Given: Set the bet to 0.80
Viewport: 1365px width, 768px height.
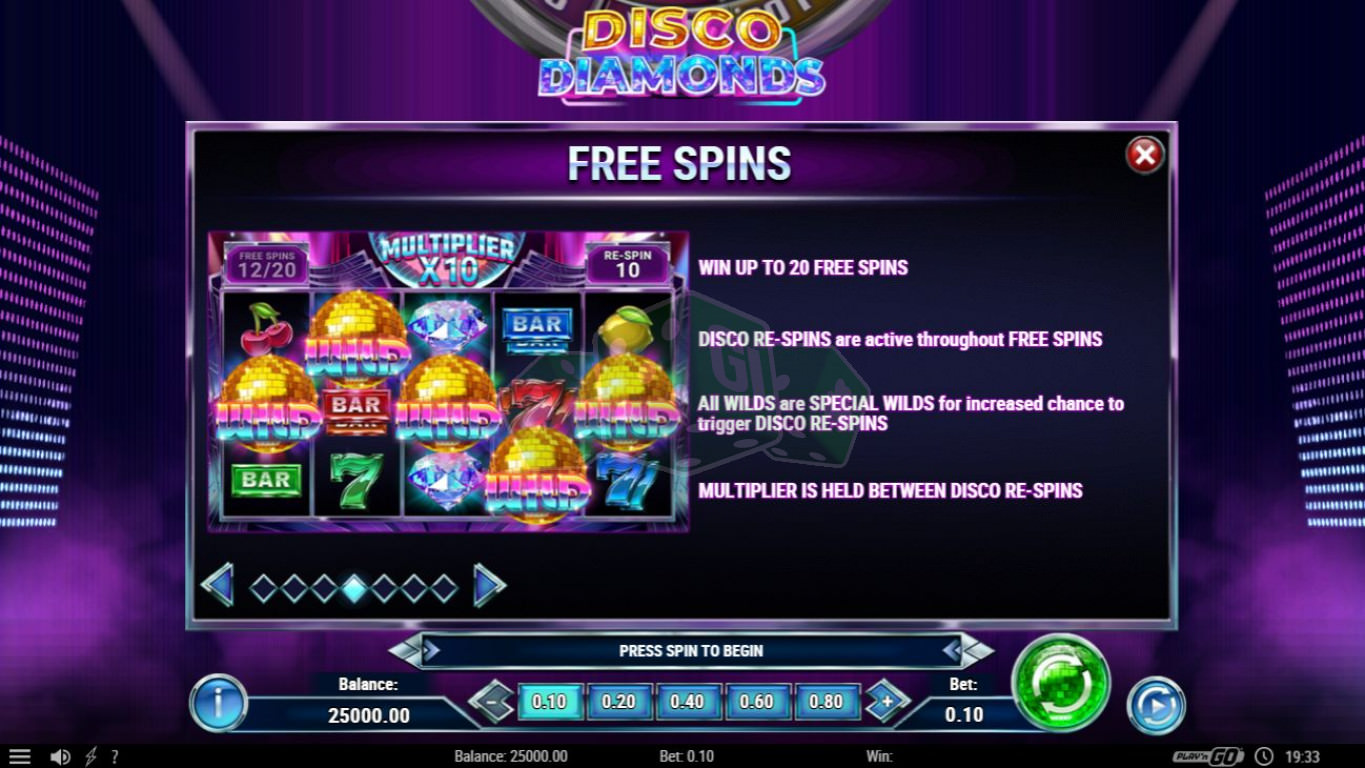Looking at the screenshot, I should 827,702.
